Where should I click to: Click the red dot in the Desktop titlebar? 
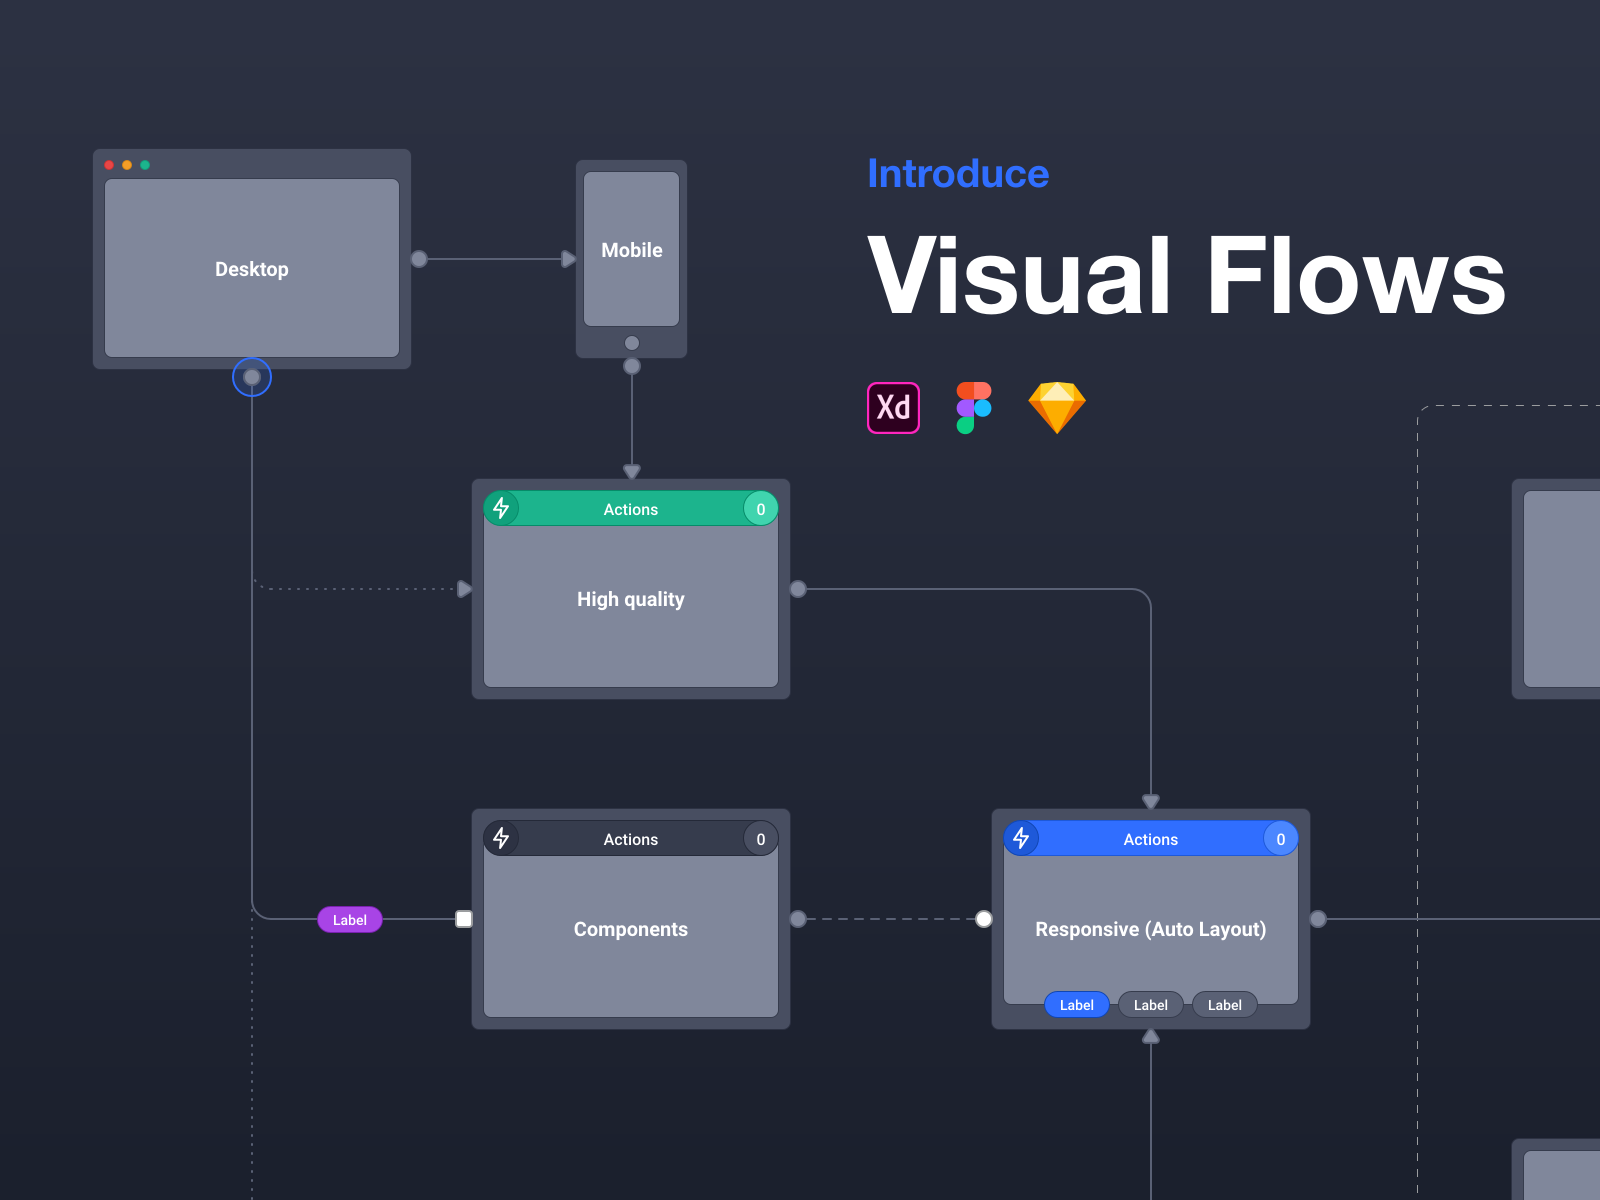[108, 164]
